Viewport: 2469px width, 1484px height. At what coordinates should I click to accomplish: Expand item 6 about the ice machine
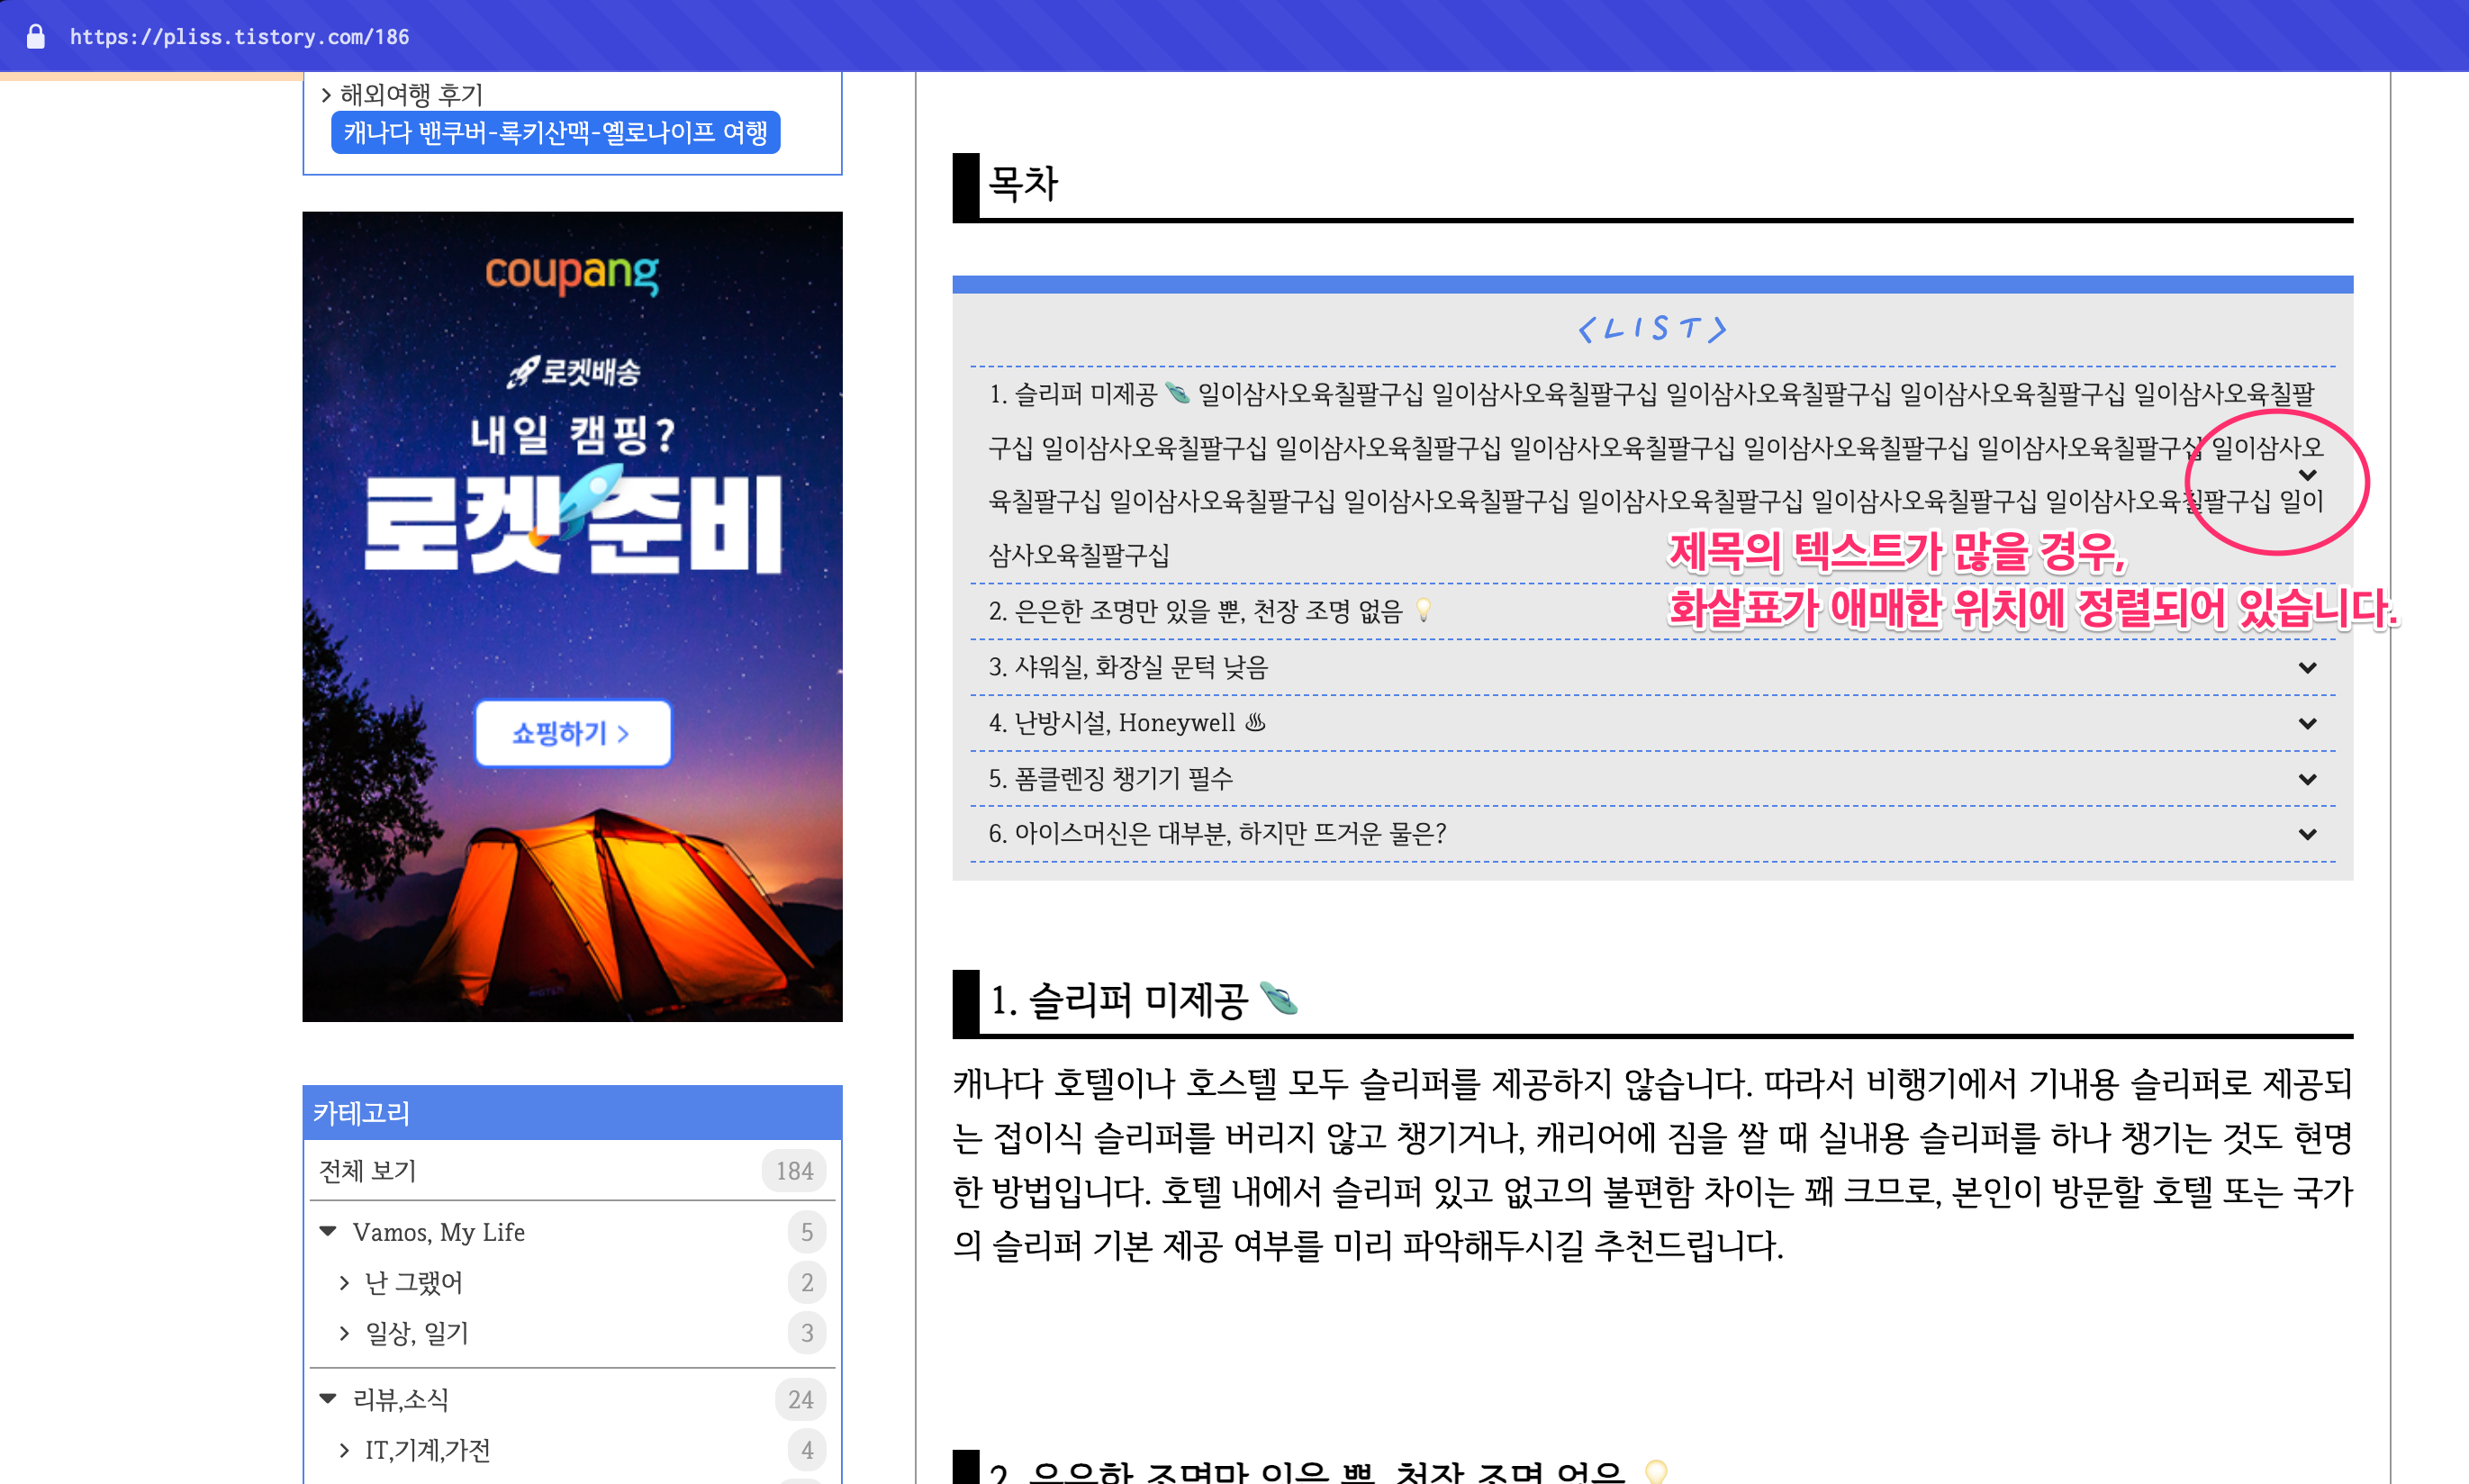coord(2307,833)
